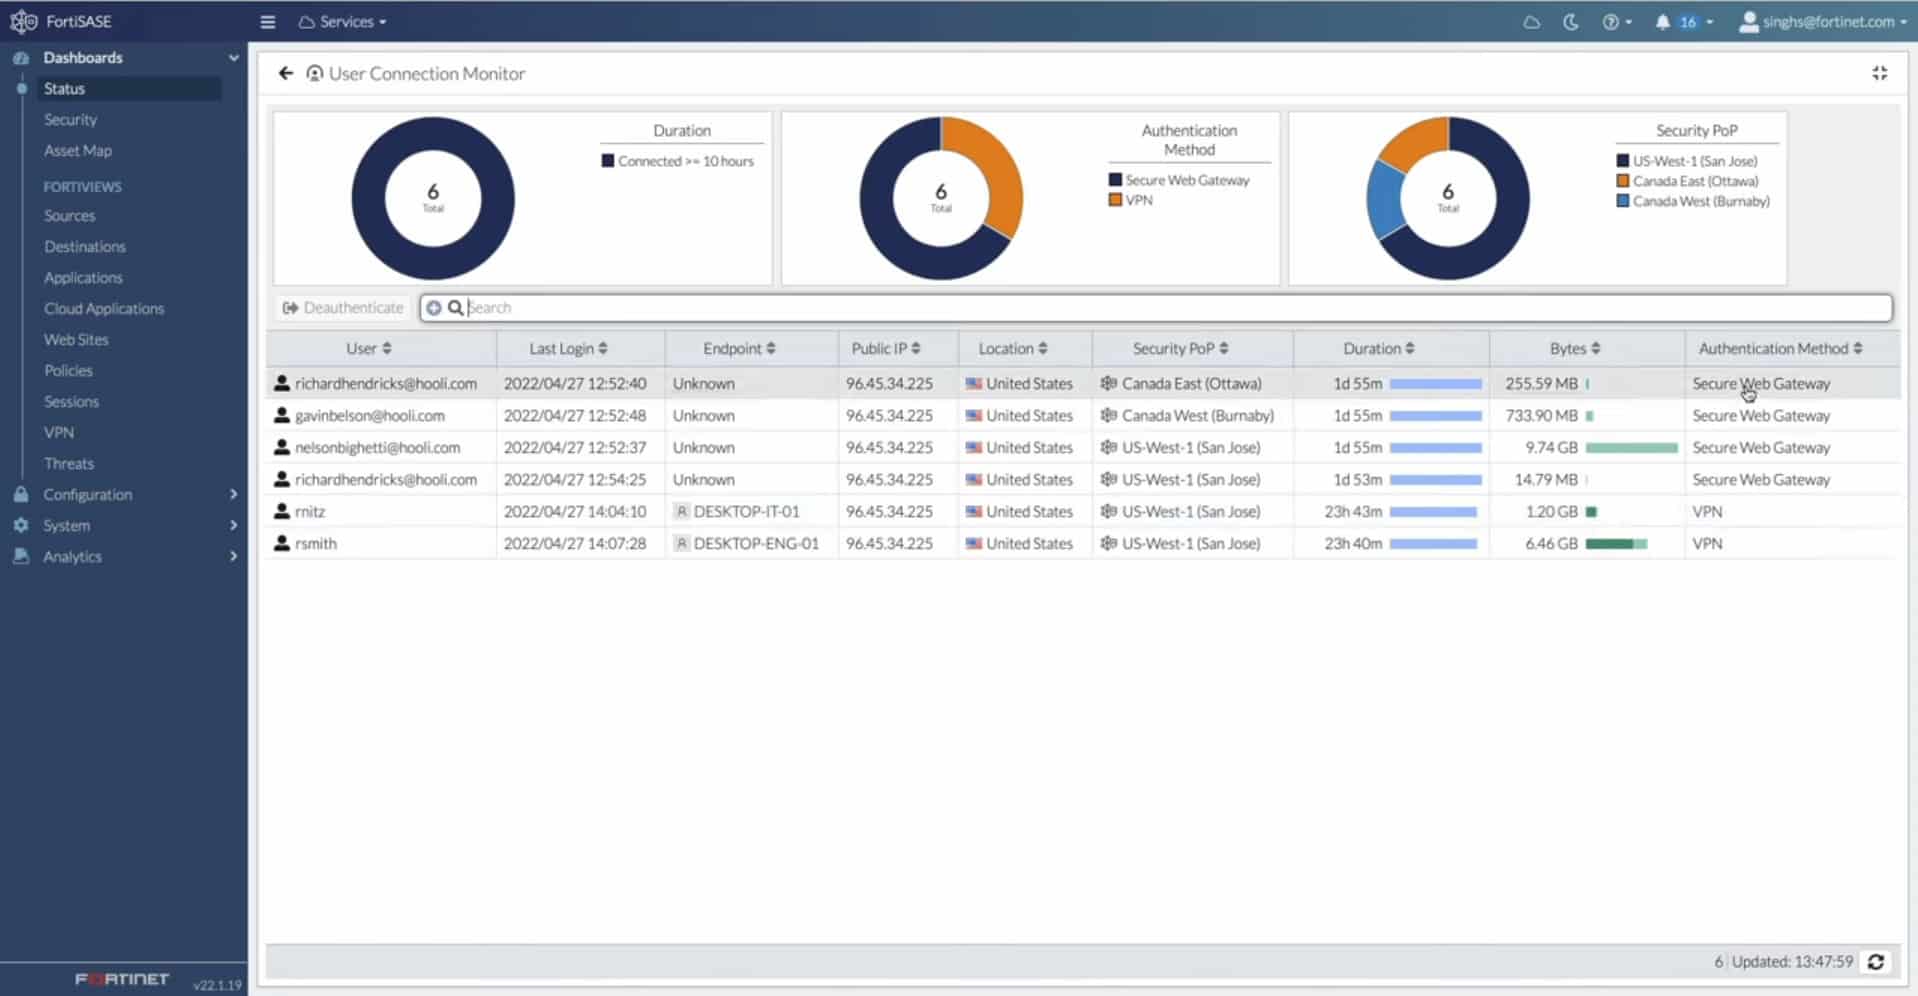1918x996 pixels.
Task: Click the add filter plus icon in search bar
Action: coord(434,308)
